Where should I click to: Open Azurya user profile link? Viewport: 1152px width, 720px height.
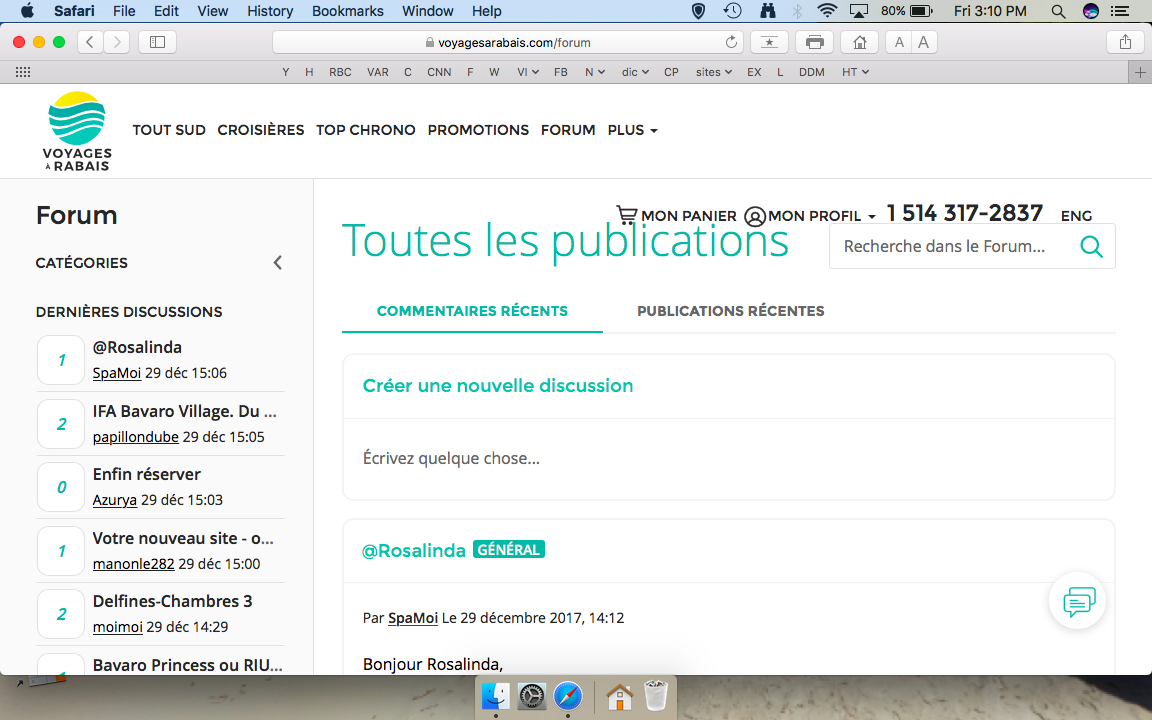click(115, 500)
